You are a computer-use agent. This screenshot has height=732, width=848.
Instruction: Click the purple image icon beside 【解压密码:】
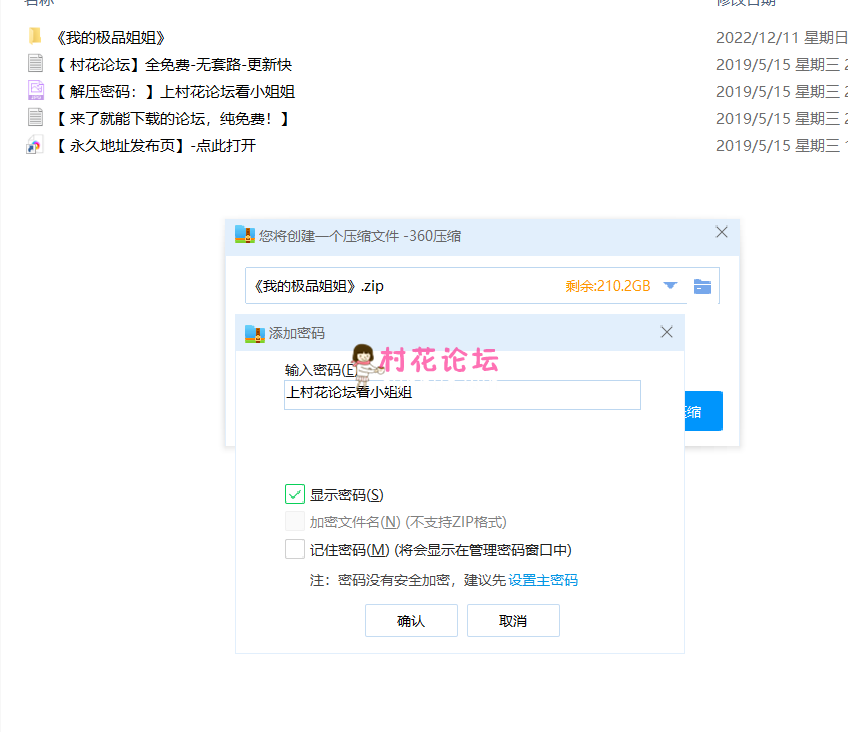pos(35,91)
